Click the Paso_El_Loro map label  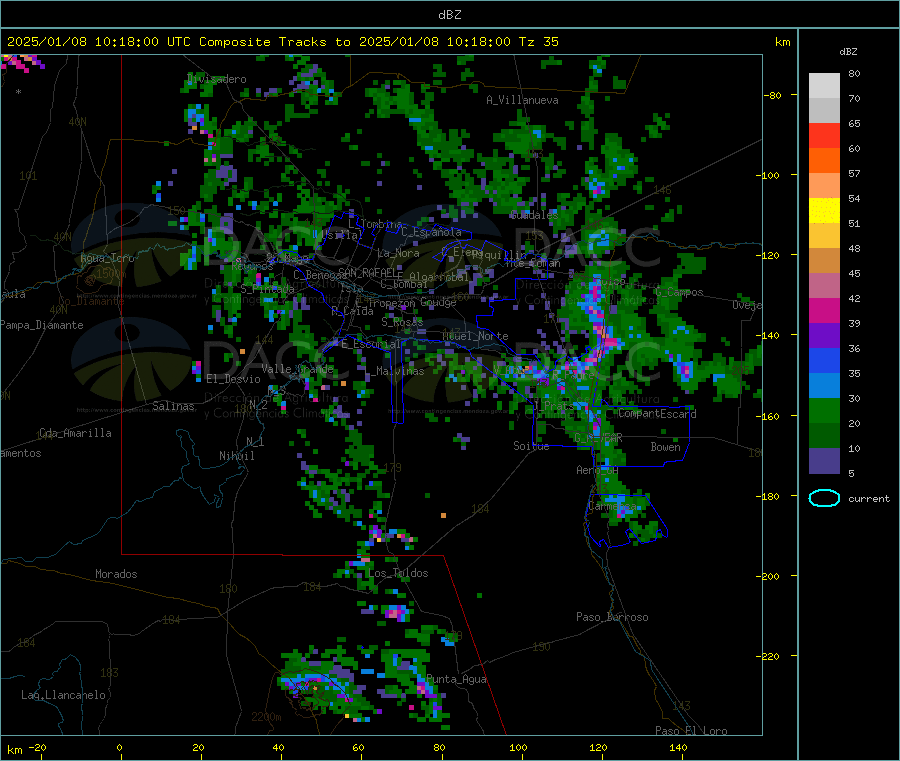coord(691,731)
